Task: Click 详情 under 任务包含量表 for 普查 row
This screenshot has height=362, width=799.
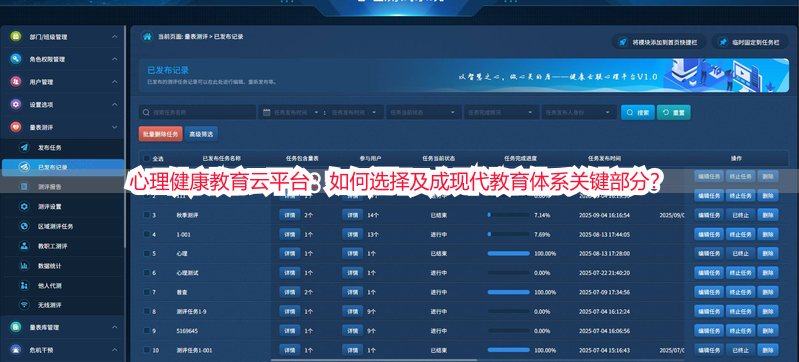Action: 289,292
